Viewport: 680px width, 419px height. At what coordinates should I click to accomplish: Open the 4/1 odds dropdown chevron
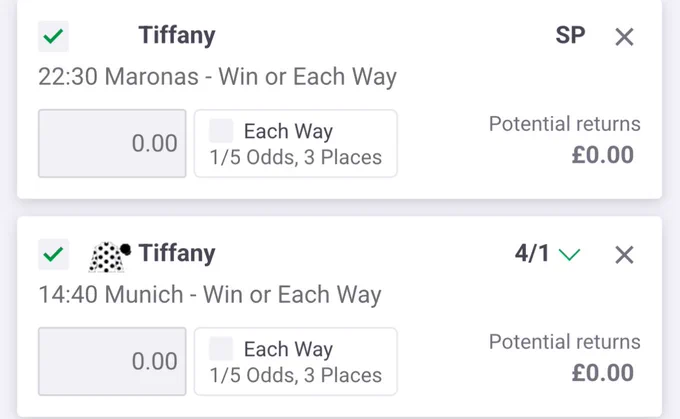569,254
